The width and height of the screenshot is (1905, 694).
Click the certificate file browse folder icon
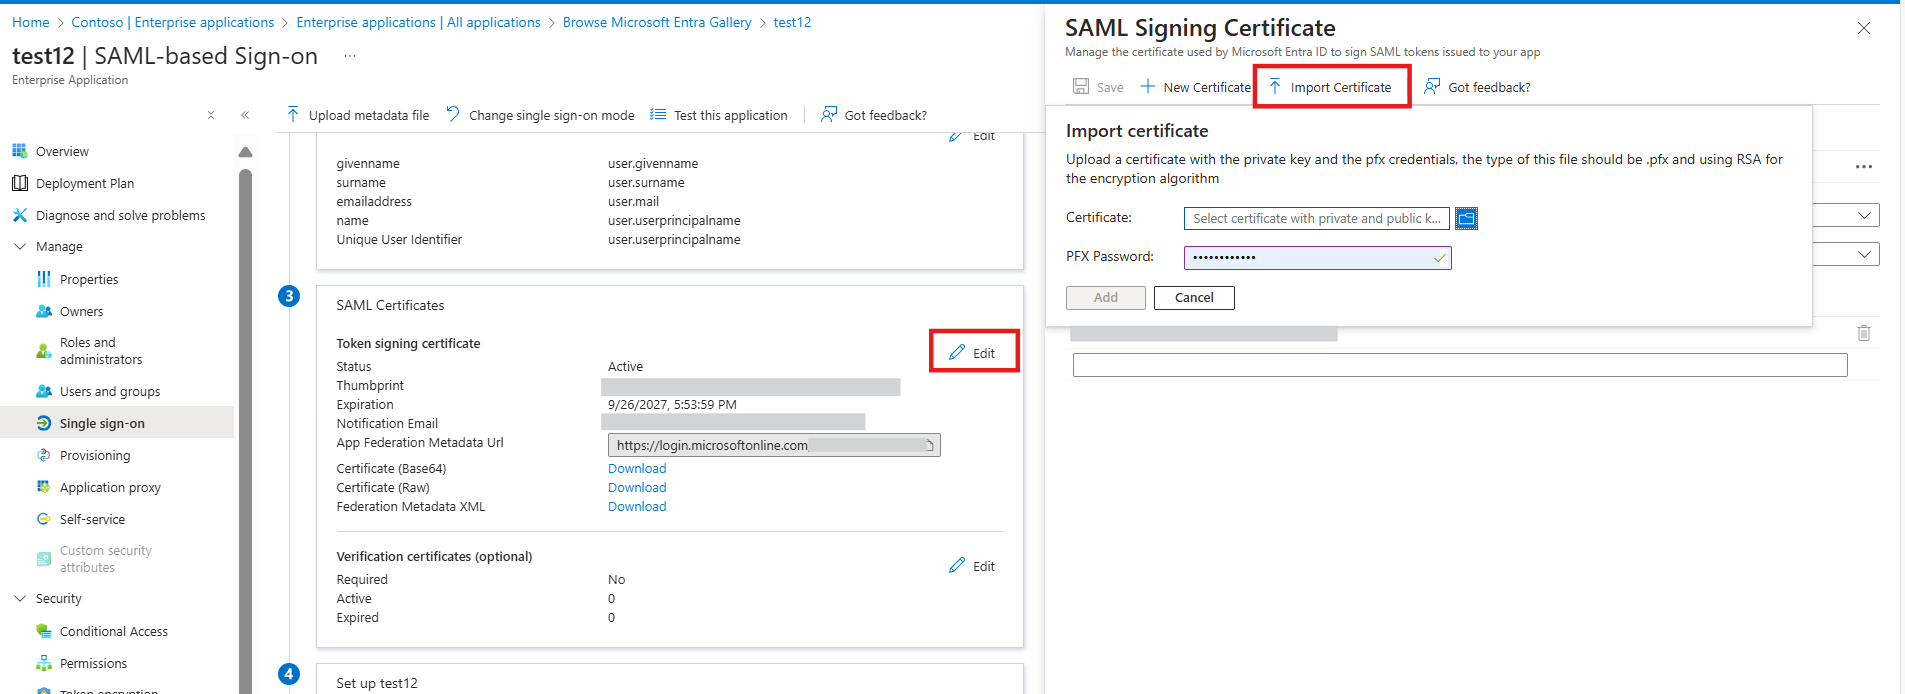[x=1466, y=218]
